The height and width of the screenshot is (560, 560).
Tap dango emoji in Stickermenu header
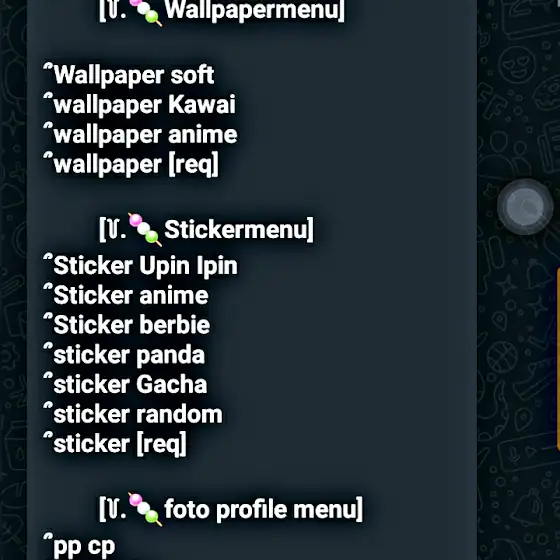click(145, 230)
